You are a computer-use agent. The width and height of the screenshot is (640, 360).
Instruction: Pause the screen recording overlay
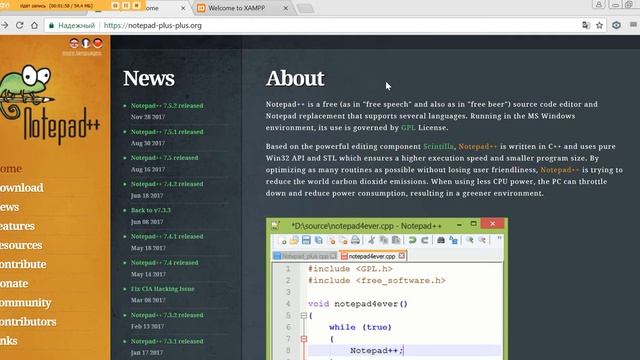126,5
